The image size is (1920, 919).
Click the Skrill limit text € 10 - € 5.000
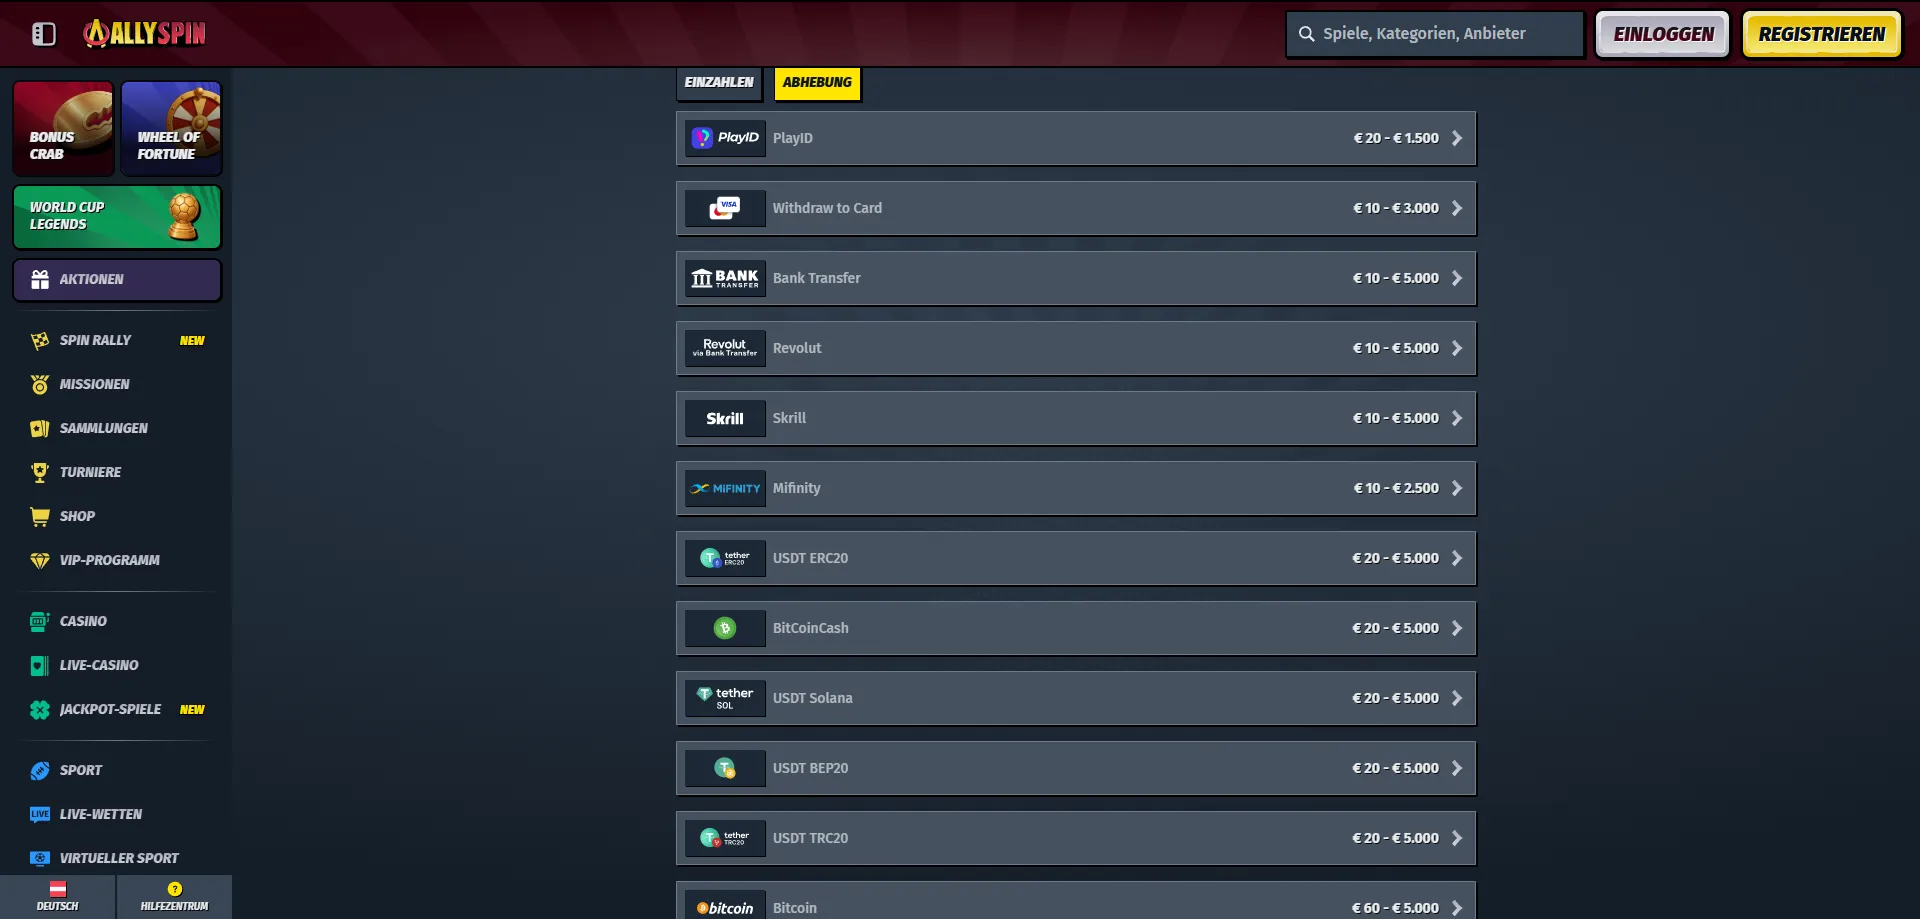point(1396,418)
